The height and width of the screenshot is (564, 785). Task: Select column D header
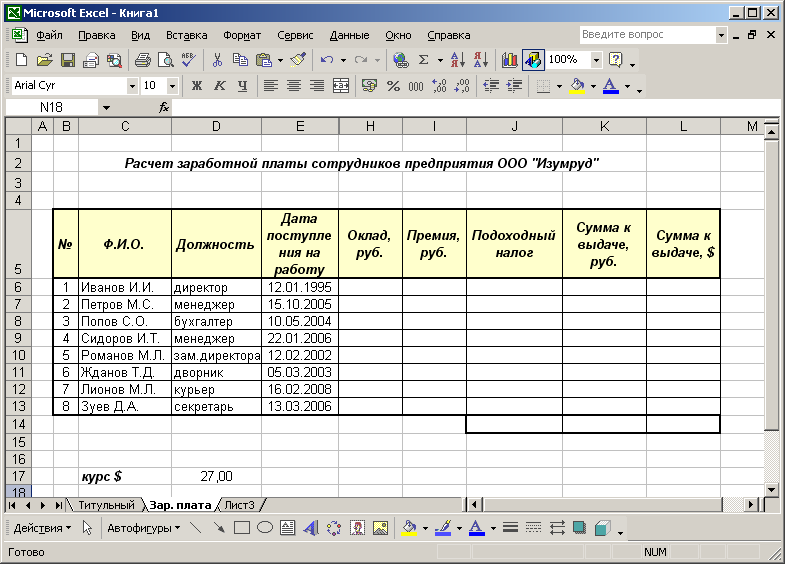click(x=216, y=127)
